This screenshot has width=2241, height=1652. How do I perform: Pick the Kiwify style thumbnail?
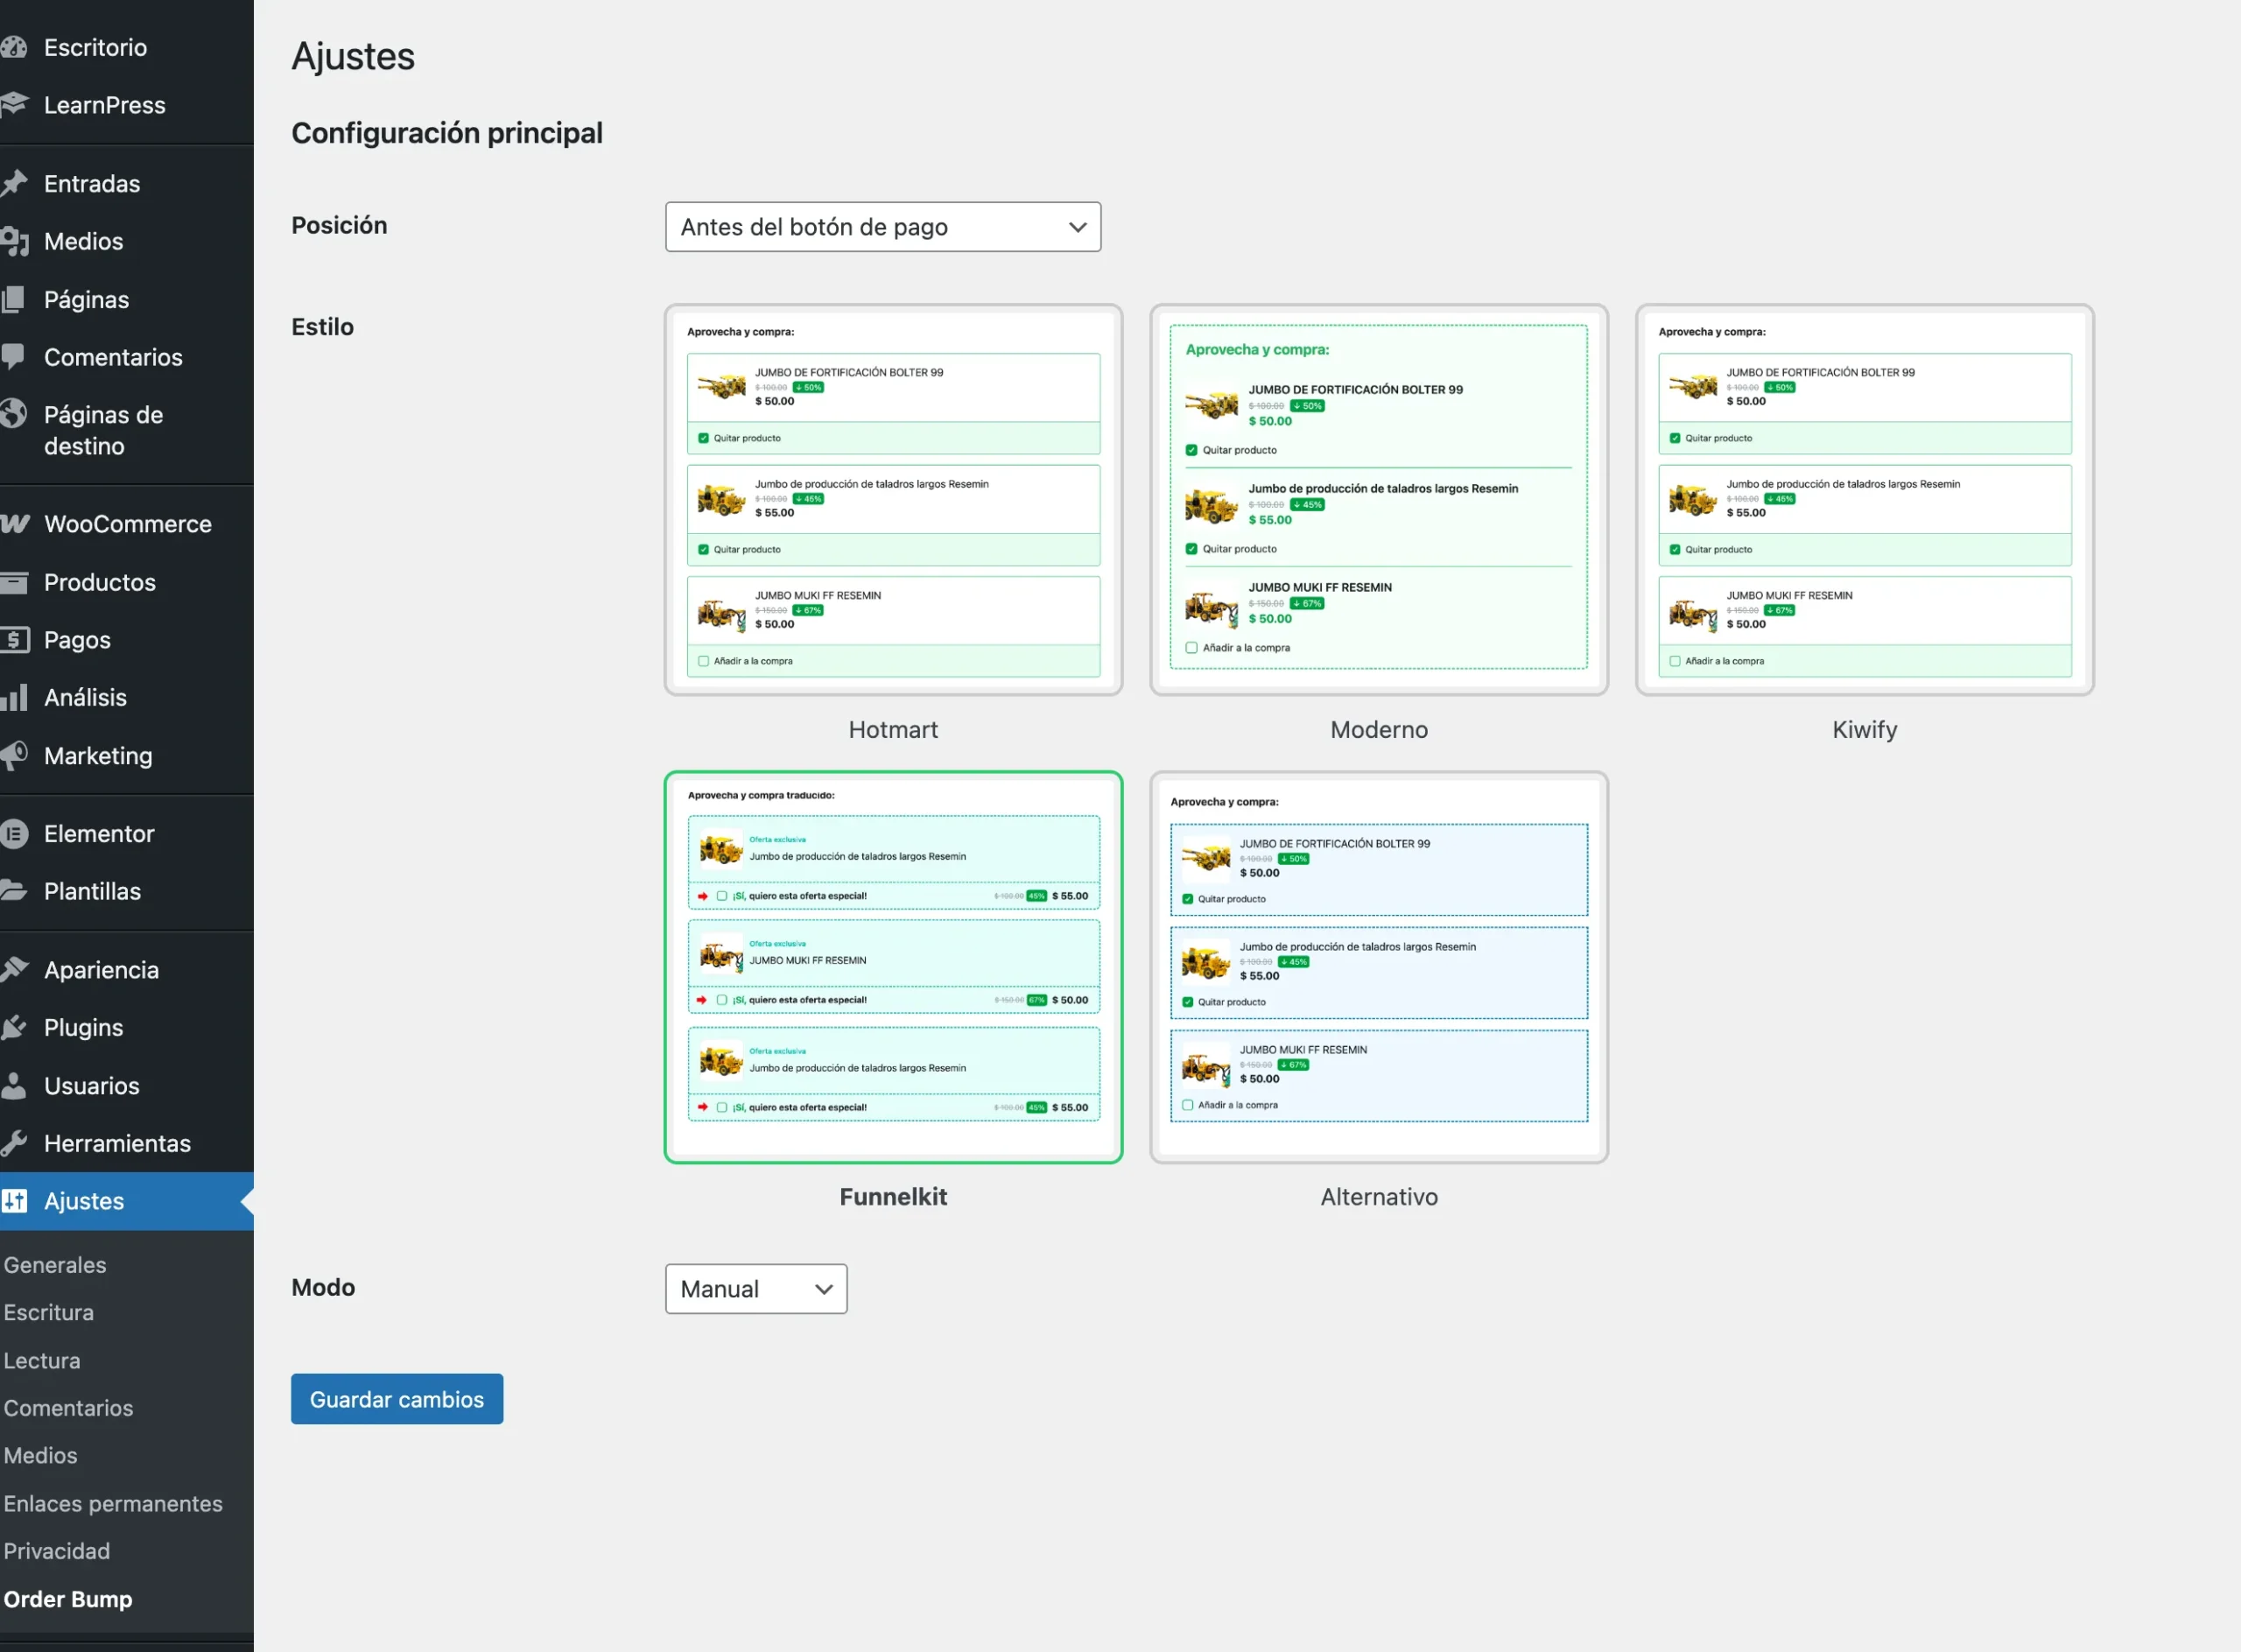(1864, 500)
